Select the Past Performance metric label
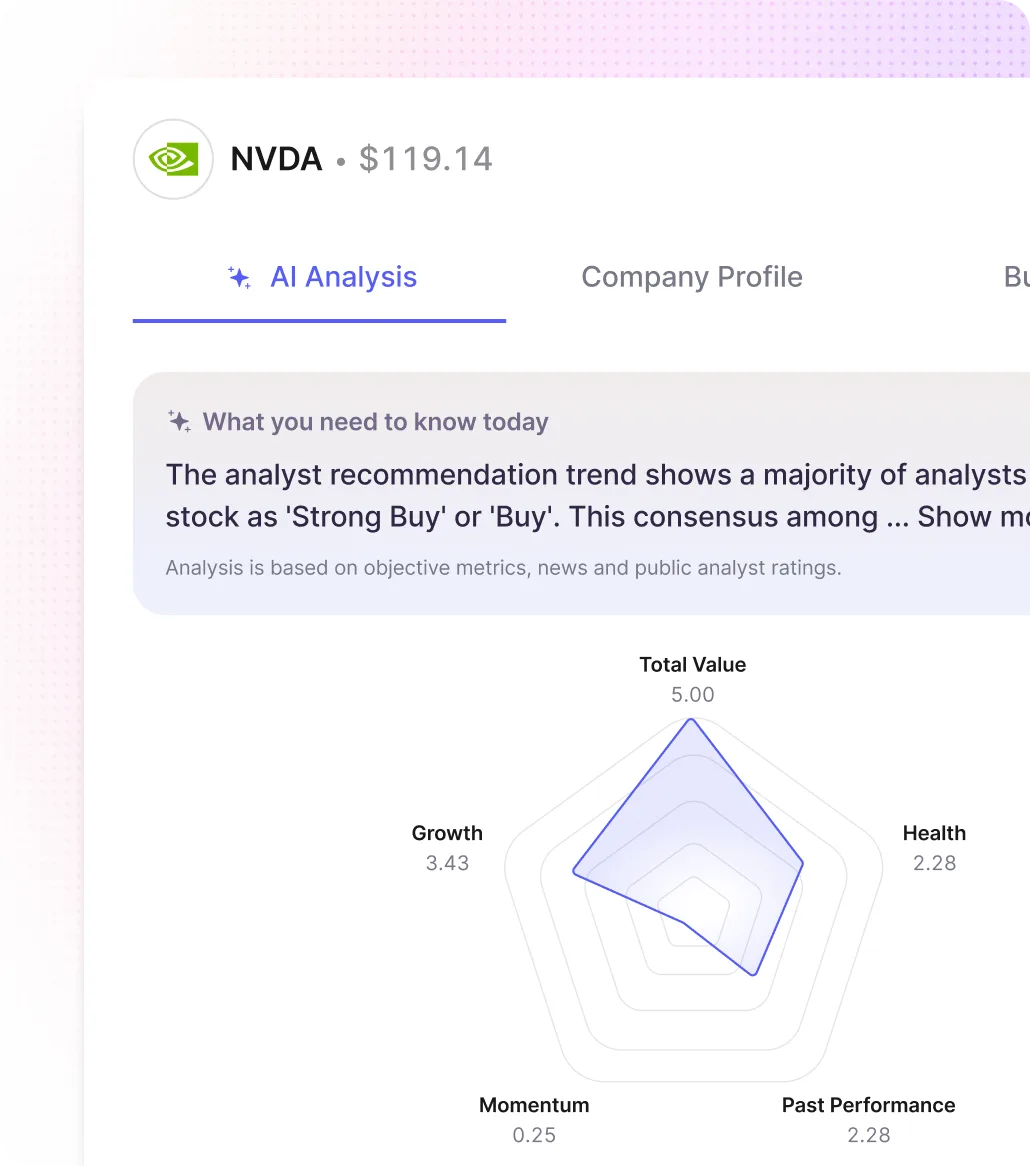The height and width of the screenshot is (1166, 1030). point(868,1105)
